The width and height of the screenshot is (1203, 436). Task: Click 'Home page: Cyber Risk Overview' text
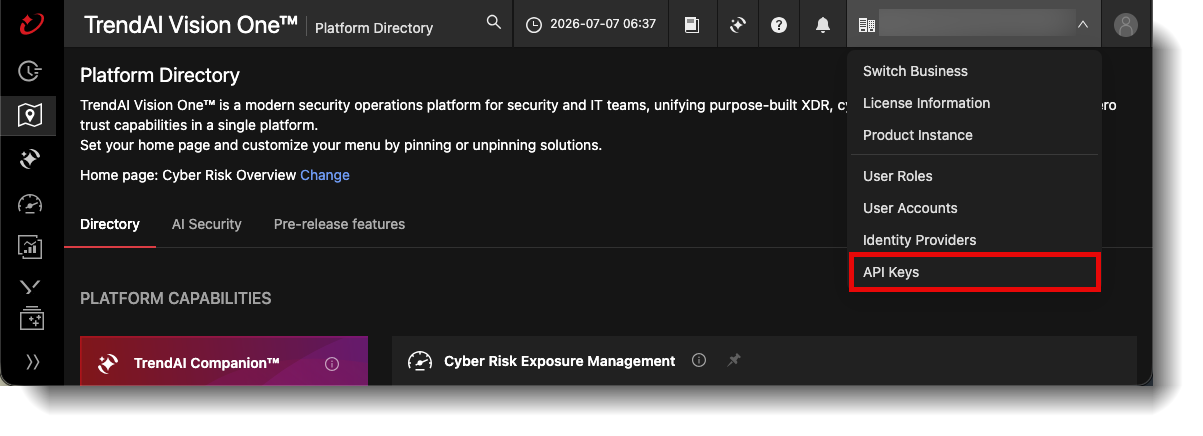188,175
